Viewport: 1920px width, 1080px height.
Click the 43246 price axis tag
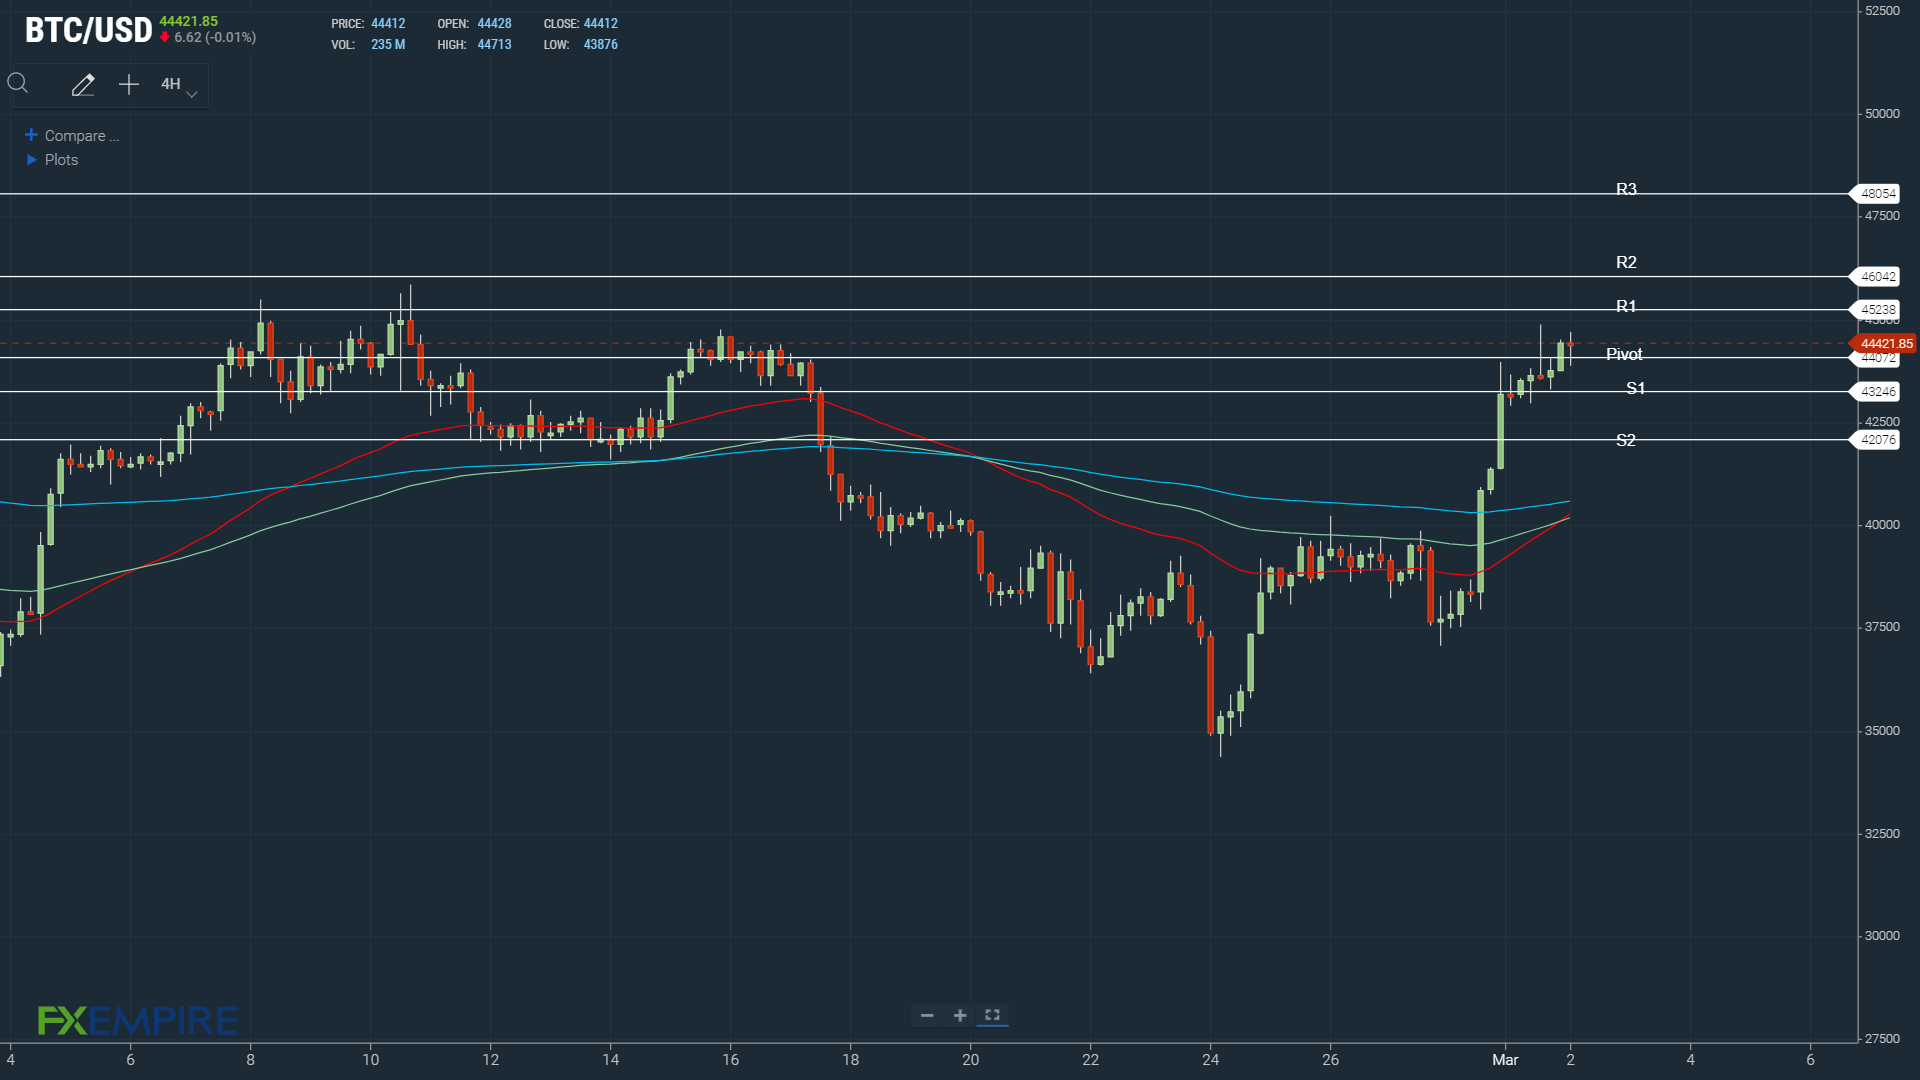[1877, 392]
